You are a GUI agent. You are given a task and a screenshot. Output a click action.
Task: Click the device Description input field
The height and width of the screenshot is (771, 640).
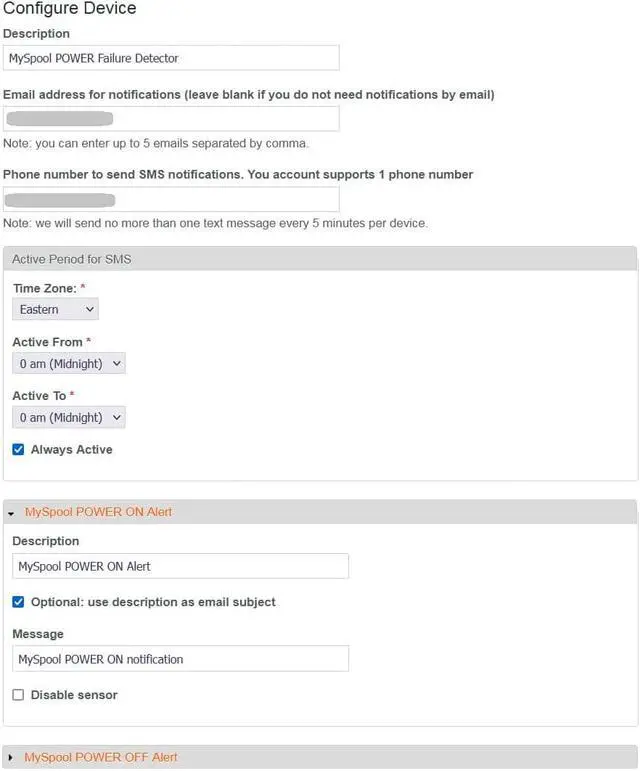tap(171, 58)
